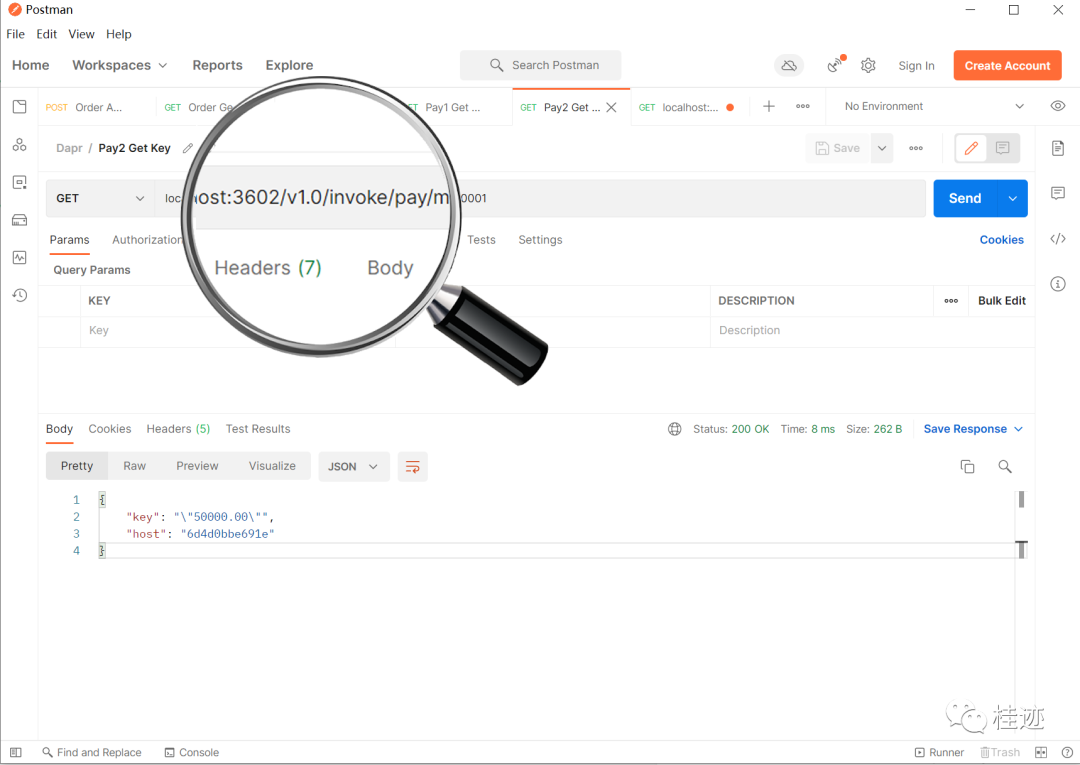Open the View menu
This screenshot has height=765, width=1080.
coord(81,34)
